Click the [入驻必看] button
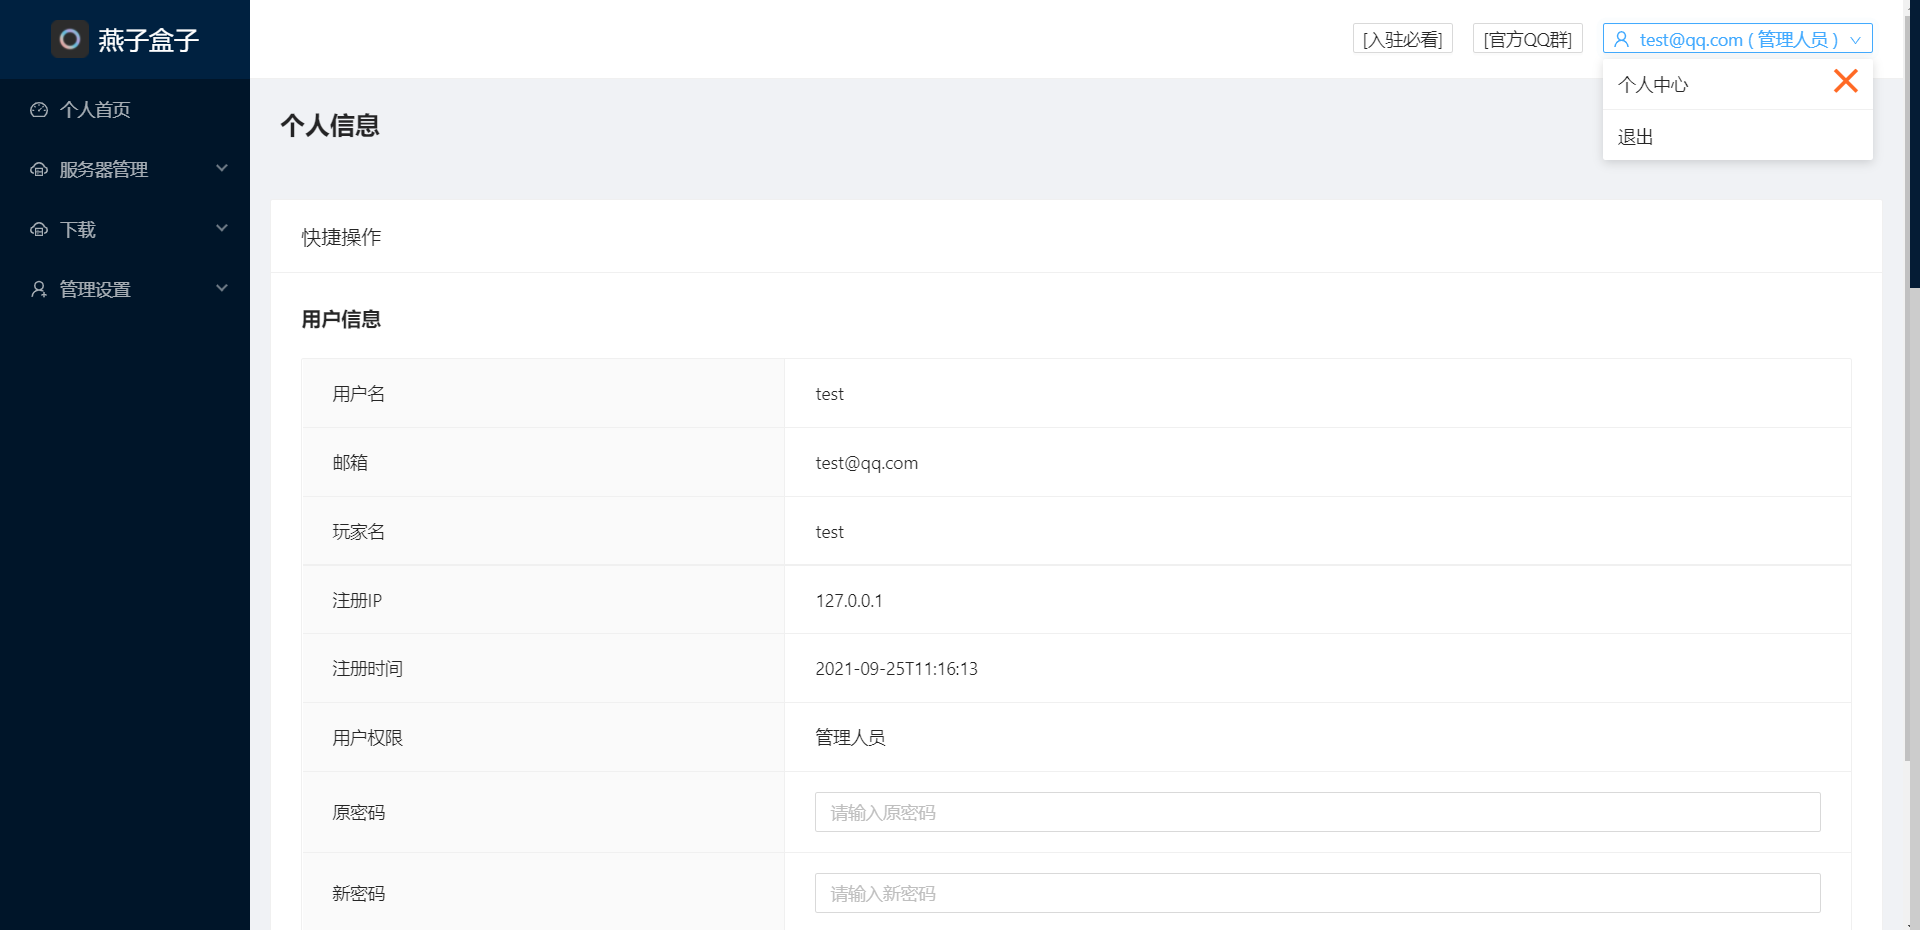This screenshot has width=1920, height=930. pyautogui.click(x=1402, y=39)
